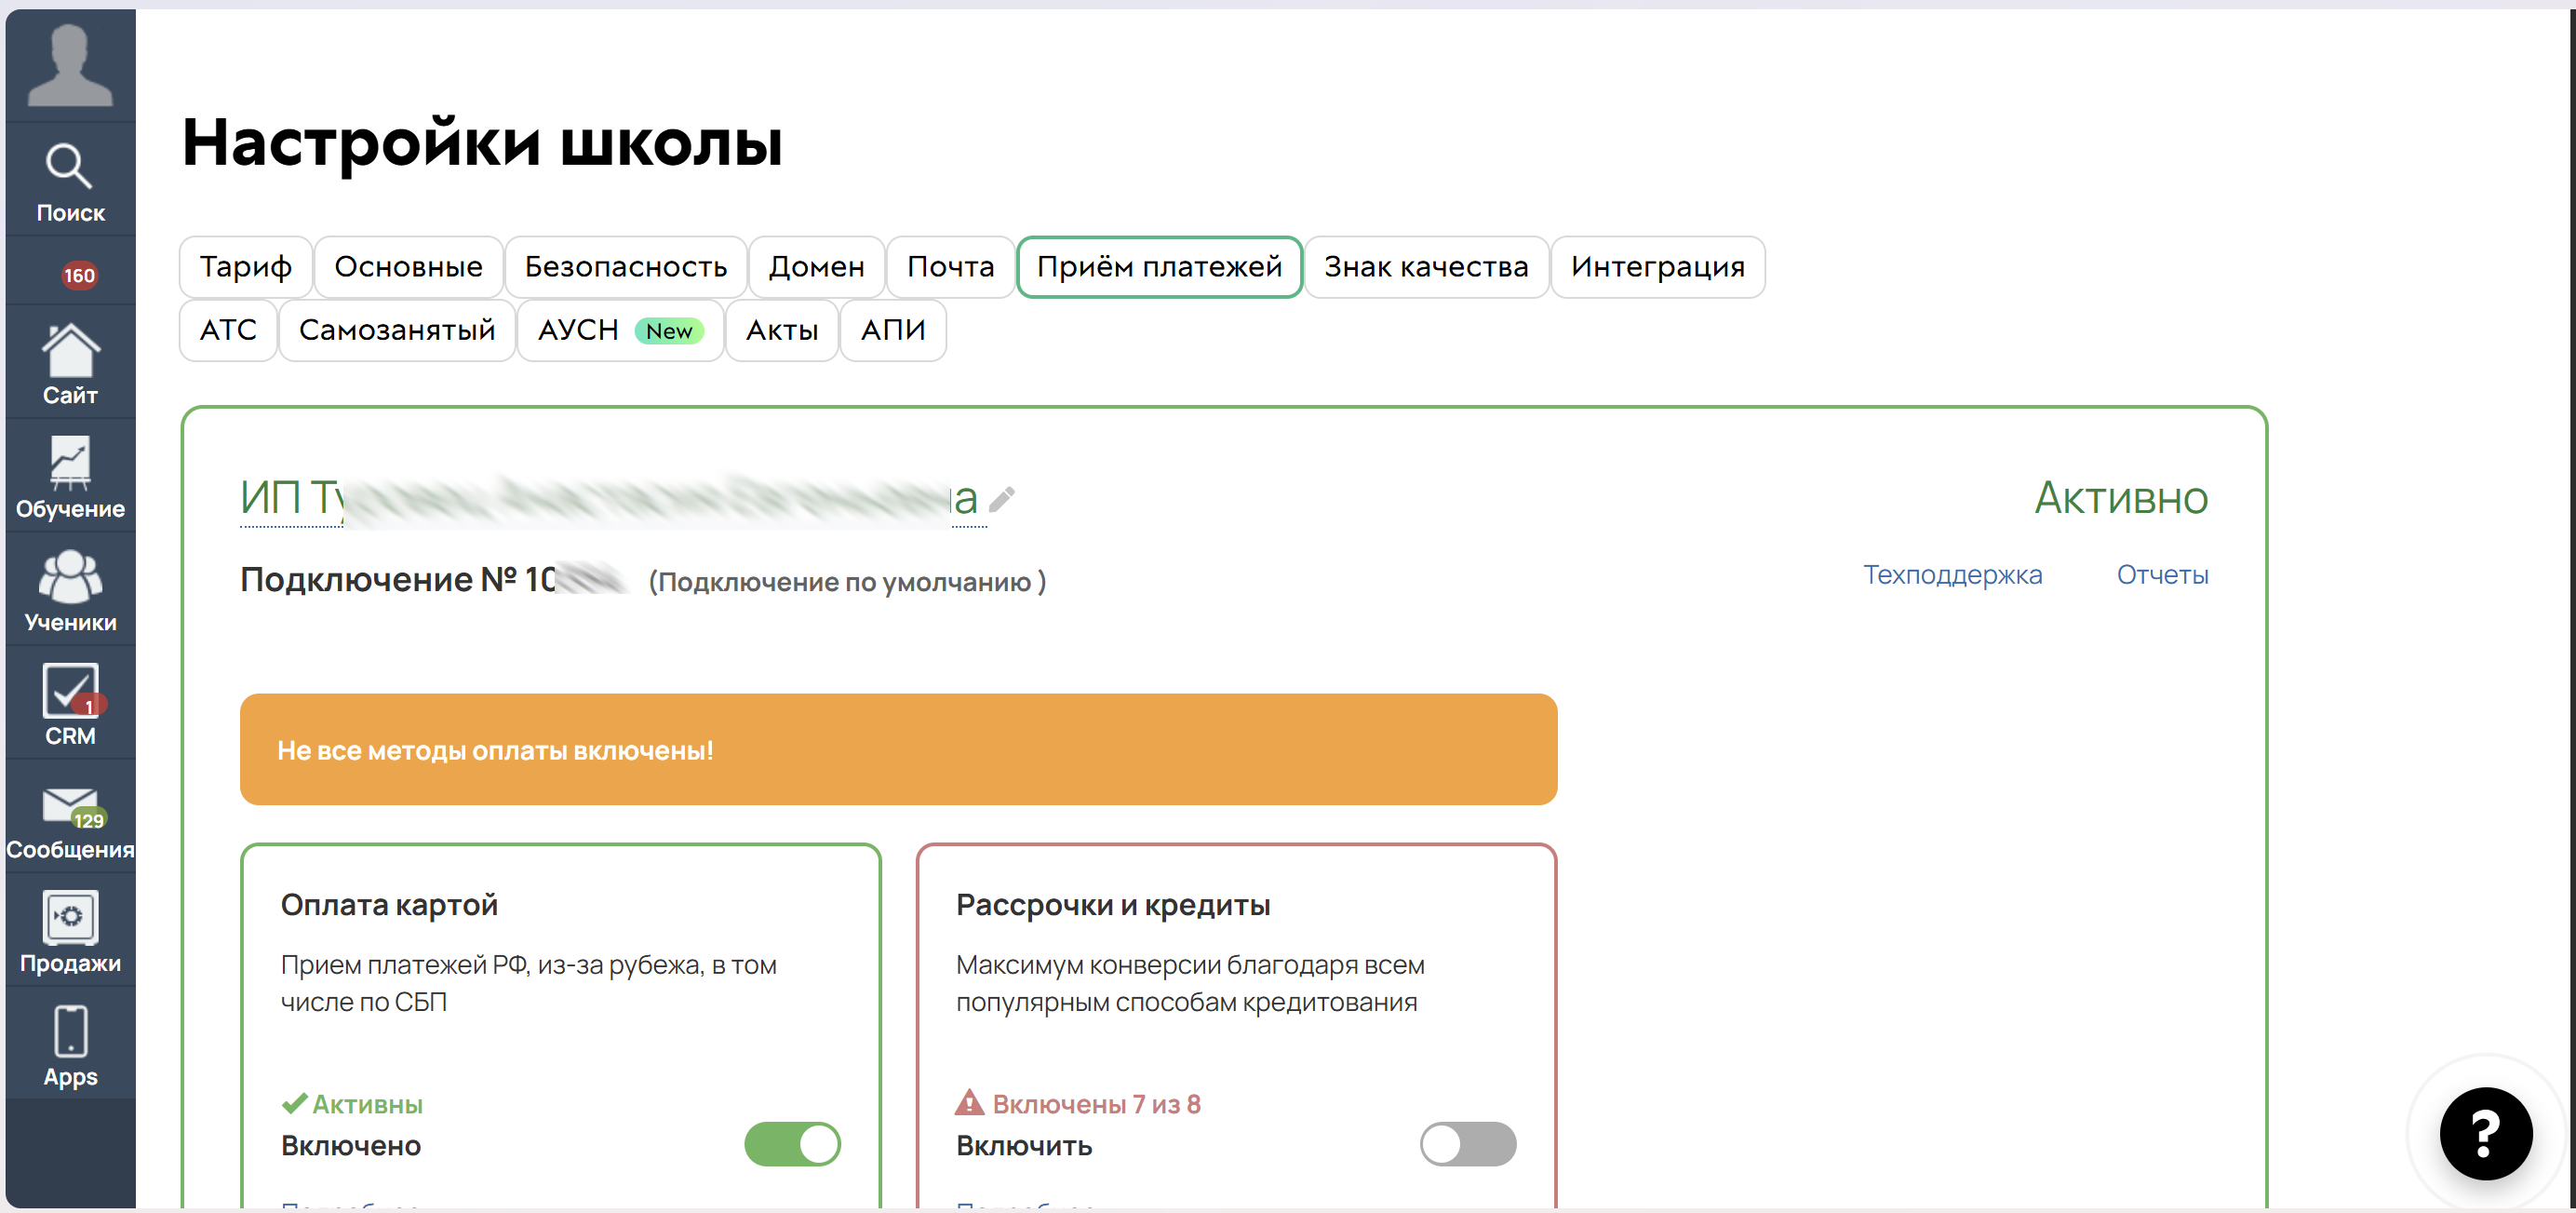
Task: Open the user profile avatar
Action: click(x=70, y=66)
